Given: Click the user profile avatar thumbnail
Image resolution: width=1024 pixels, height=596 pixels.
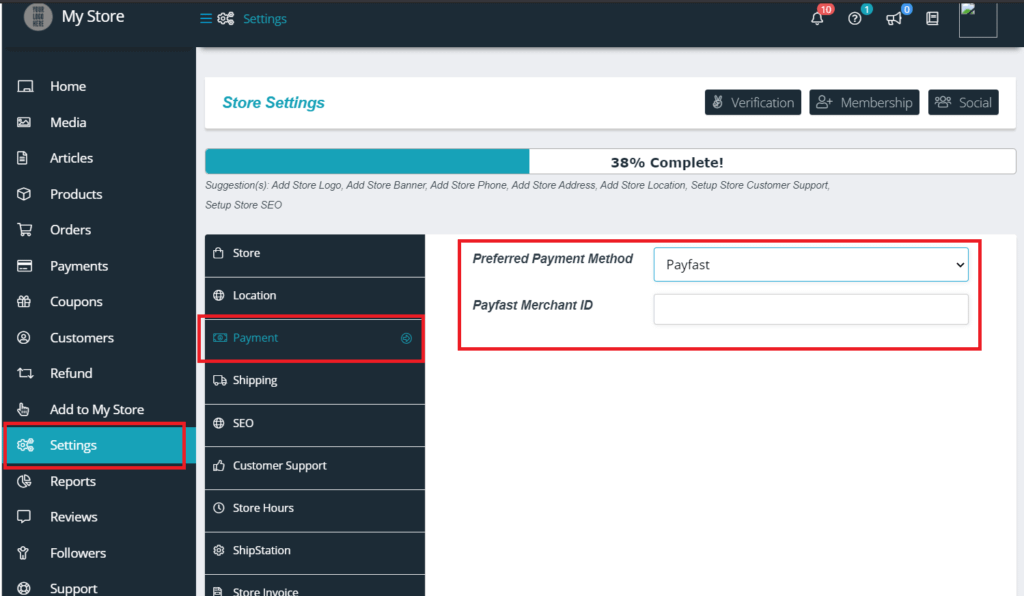Looking at the screenshot, I should pos(977,19).
